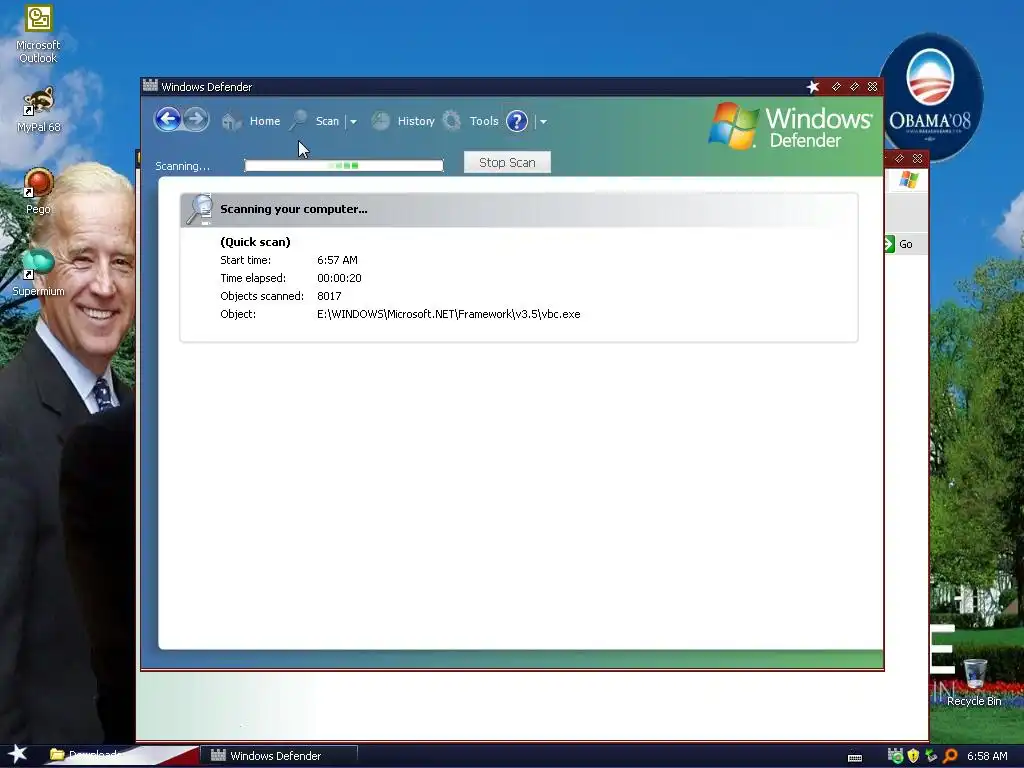Maximize the background window behind Defender
This screenshot has width=1024, height=768.
(899, 158)
